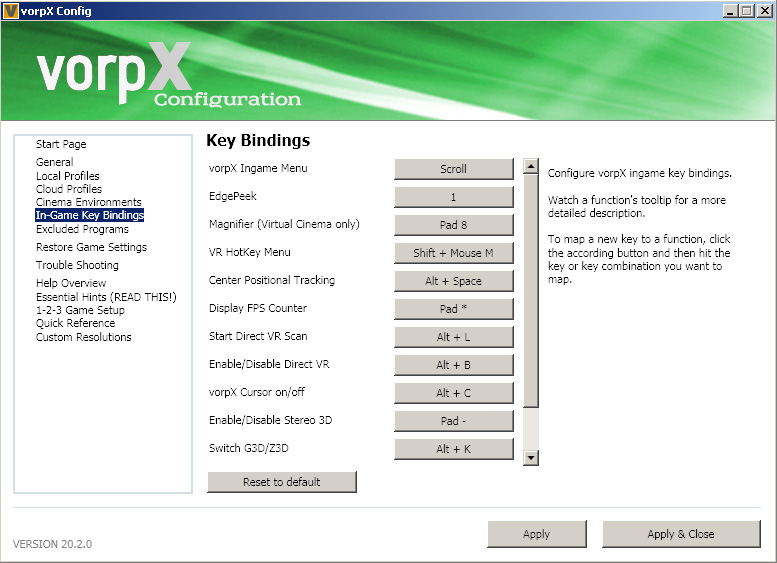
Task: Remap Enable/Disable Stereo 3D 'Pad -'
Action: pos(454,421)
